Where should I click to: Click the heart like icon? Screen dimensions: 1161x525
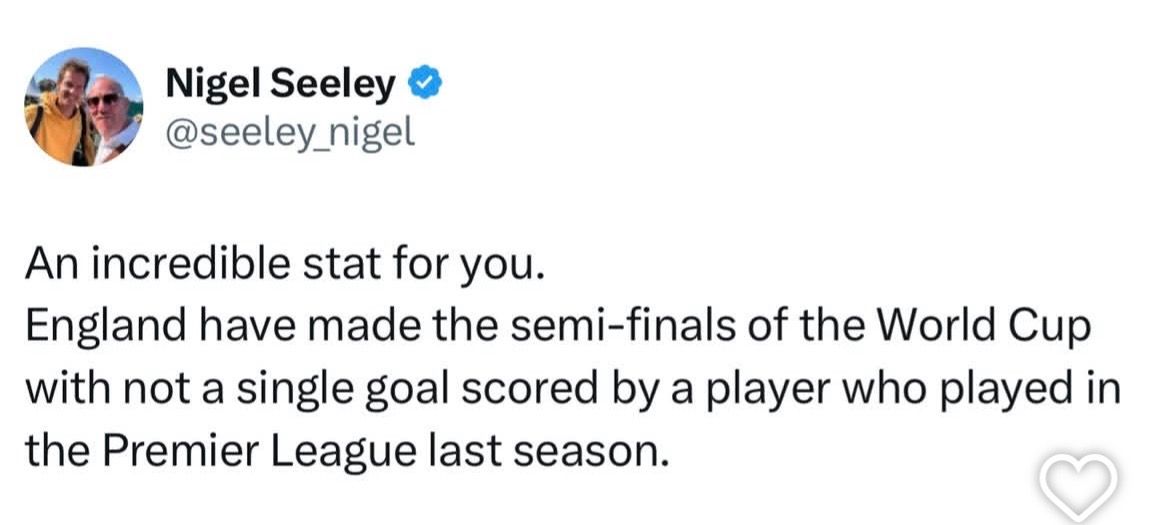pyautogui.click(x=1077, y=486)
